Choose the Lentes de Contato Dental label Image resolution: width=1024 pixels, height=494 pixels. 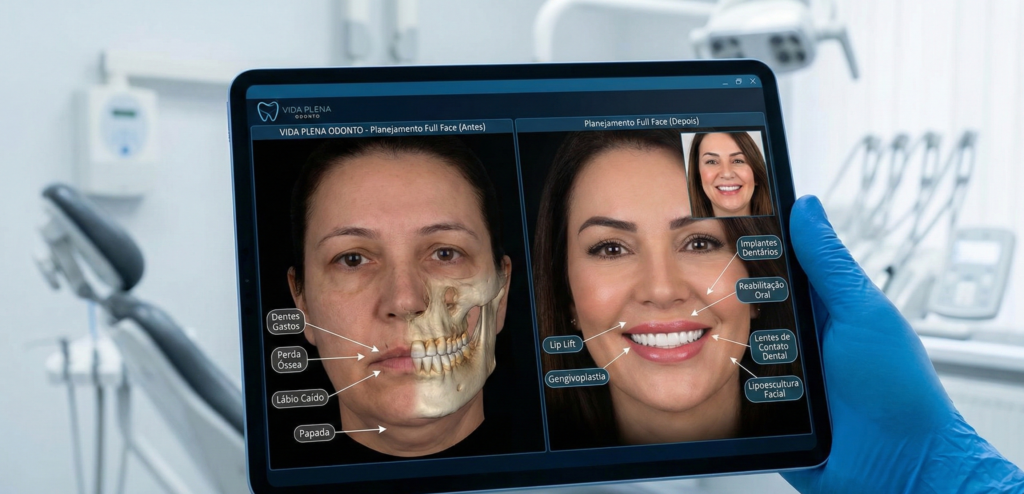pos(773,346)
